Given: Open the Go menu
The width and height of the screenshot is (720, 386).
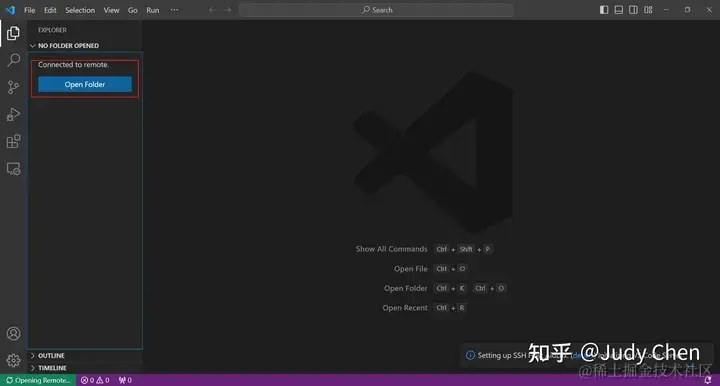Looking at the screenshot, I should [x=133, y=10].
